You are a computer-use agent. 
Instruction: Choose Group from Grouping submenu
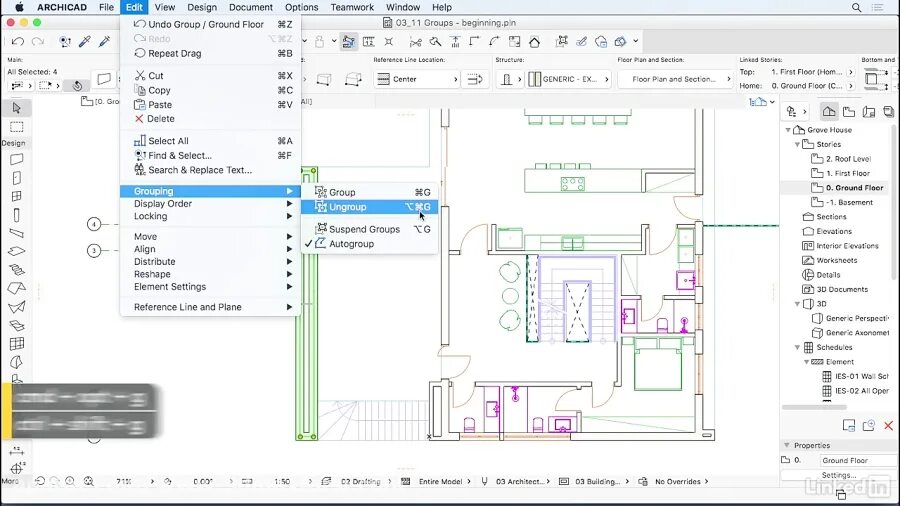coord(369,192)
